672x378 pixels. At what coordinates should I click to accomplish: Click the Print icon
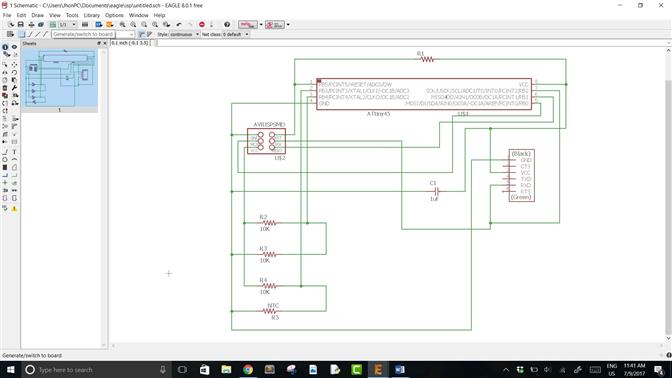point(31,24)
